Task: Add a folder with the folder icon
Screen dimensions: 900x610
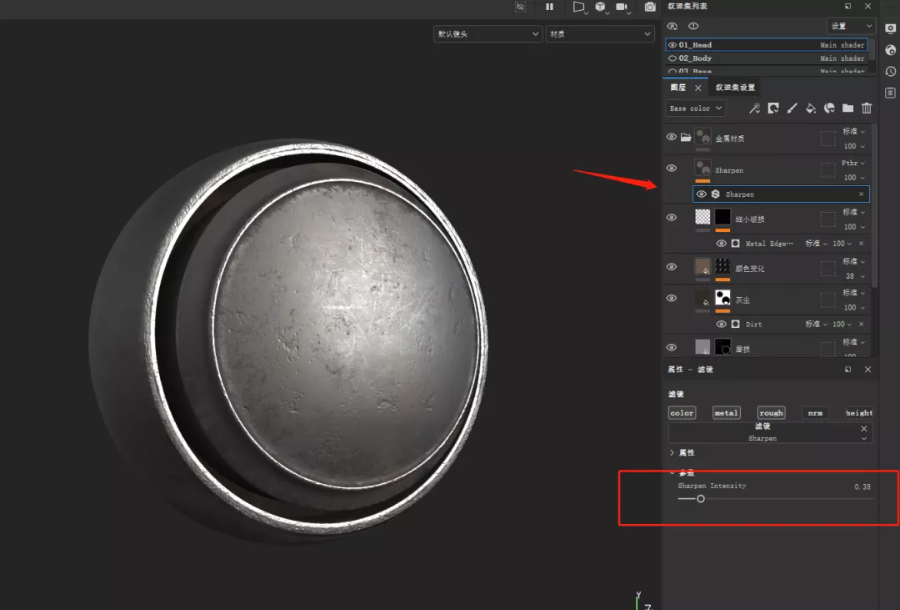Action: click(848, 108)
